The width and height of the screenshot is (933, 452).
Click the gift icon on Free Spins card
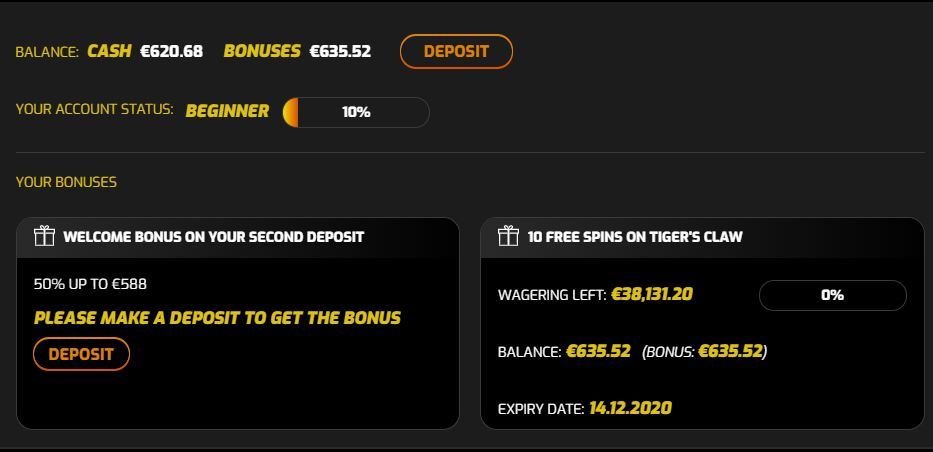[x=508, y=236]
